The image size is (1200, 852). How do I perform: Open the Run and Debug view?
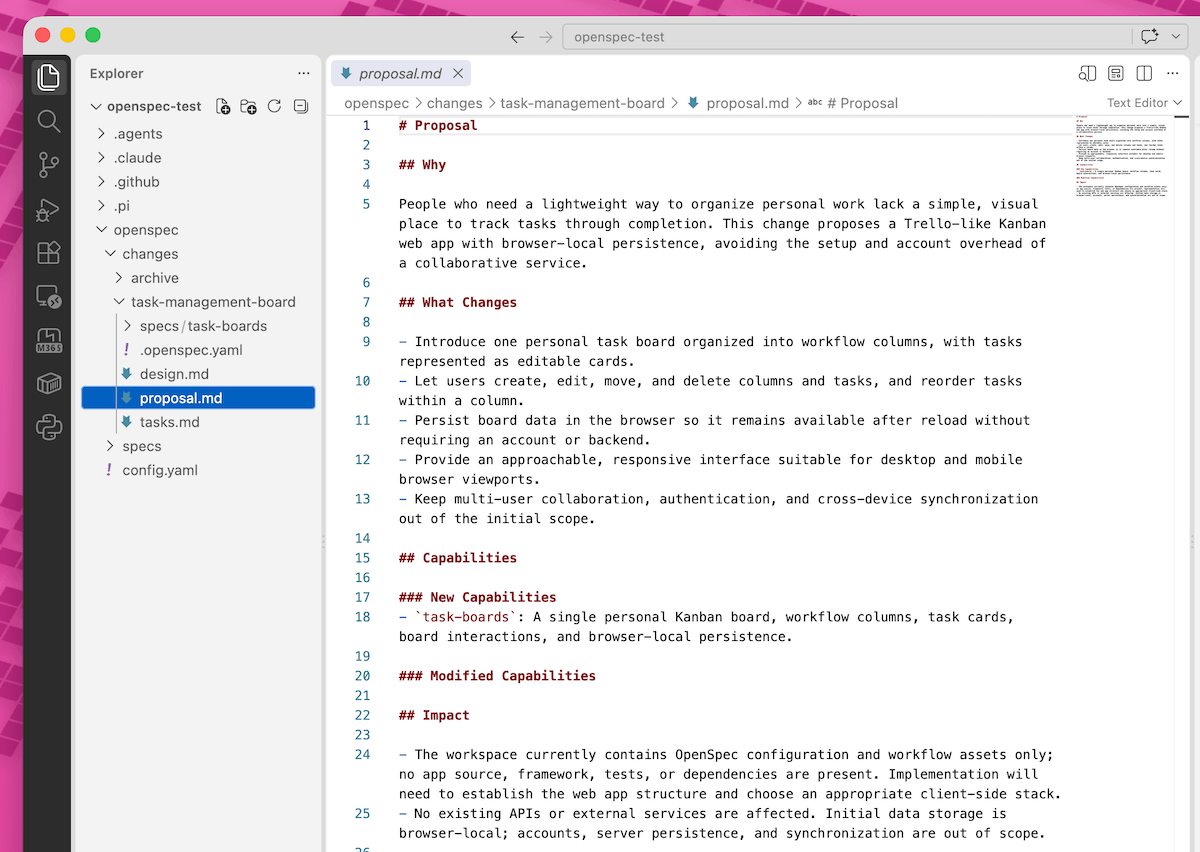pyautogui.click(x=49, y=209)
